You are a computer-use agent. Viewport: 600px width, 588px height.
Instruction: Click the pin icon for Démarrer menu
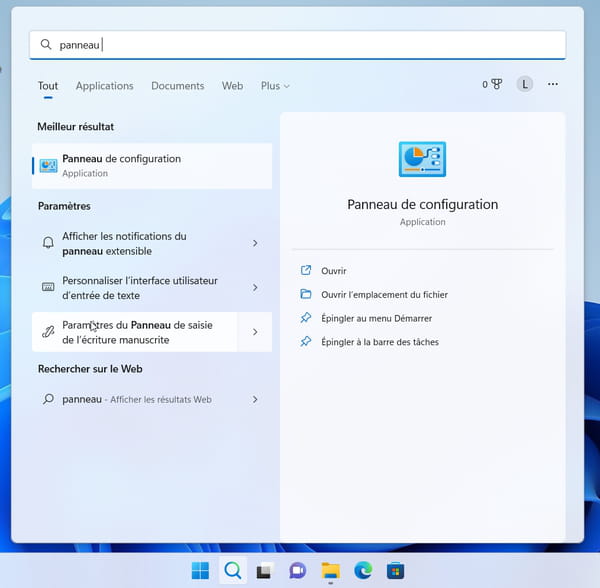(x=306, y=318)
